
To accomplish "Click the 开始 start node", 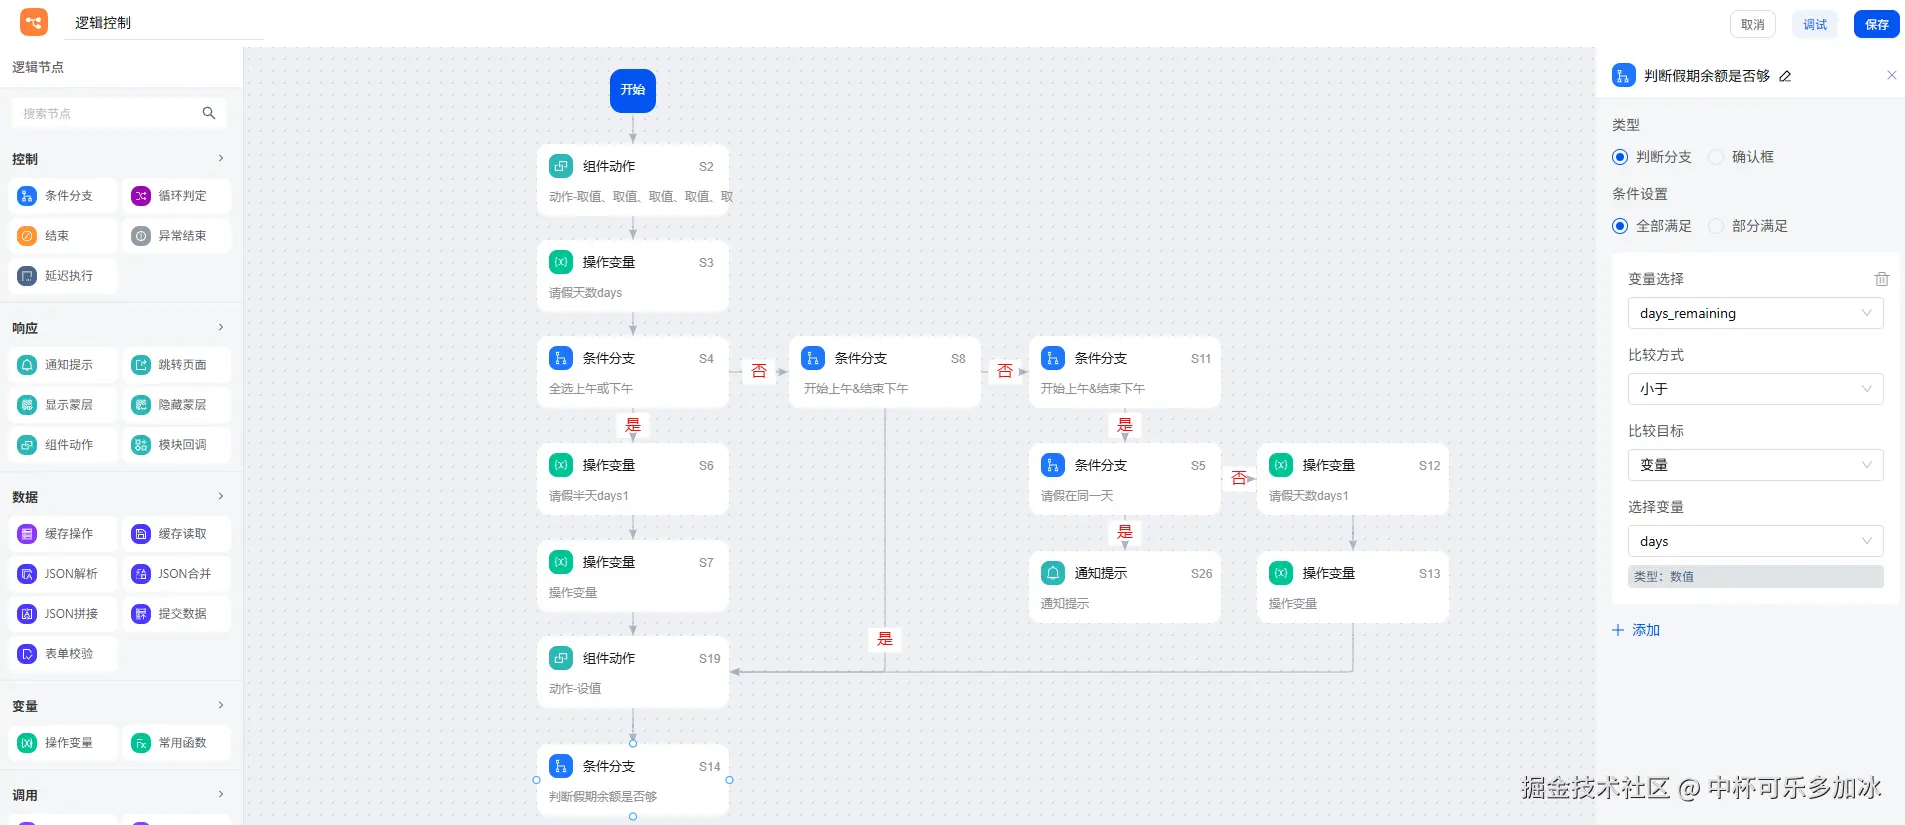I will (633, 90).
